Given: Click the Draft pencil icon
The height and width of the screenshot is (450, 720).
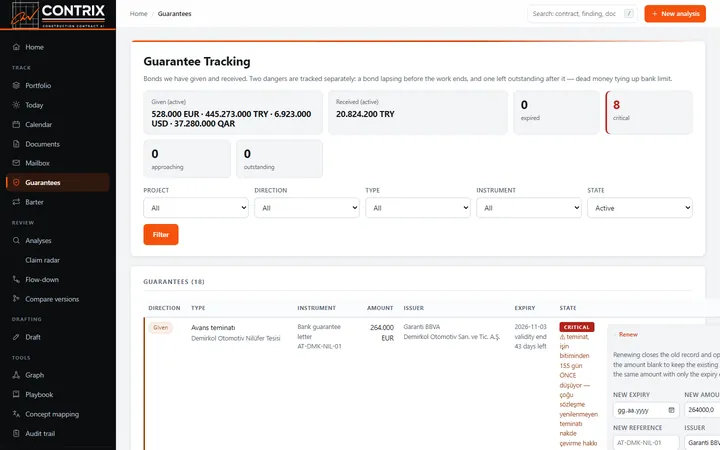Looking at the screenshot, I should [16, 337].
